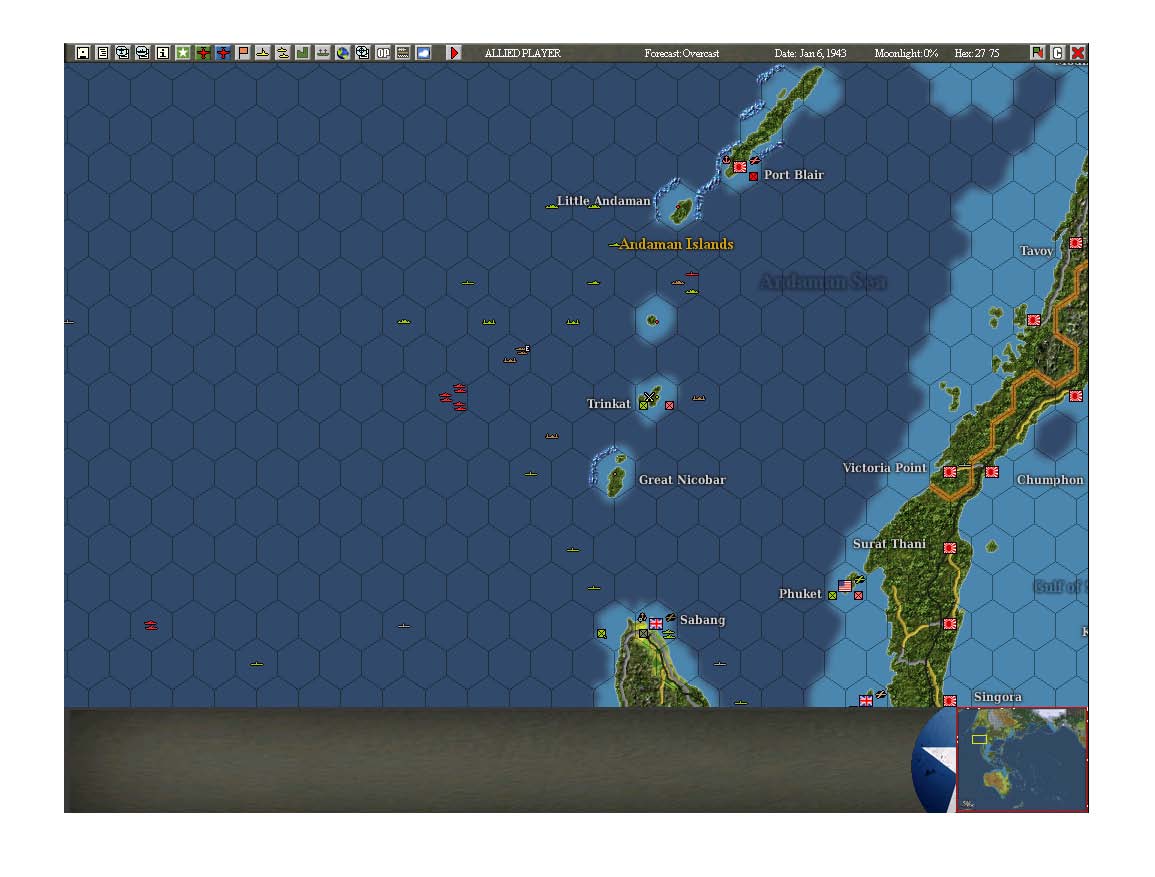Click the red plane on blue background icon

coord(222,53)
